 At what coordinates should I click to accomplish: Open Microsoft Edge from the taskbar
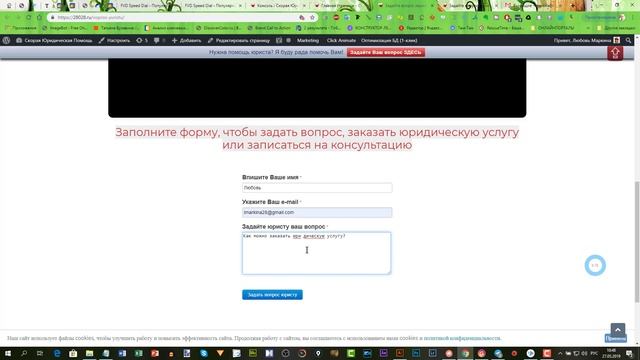57,353
